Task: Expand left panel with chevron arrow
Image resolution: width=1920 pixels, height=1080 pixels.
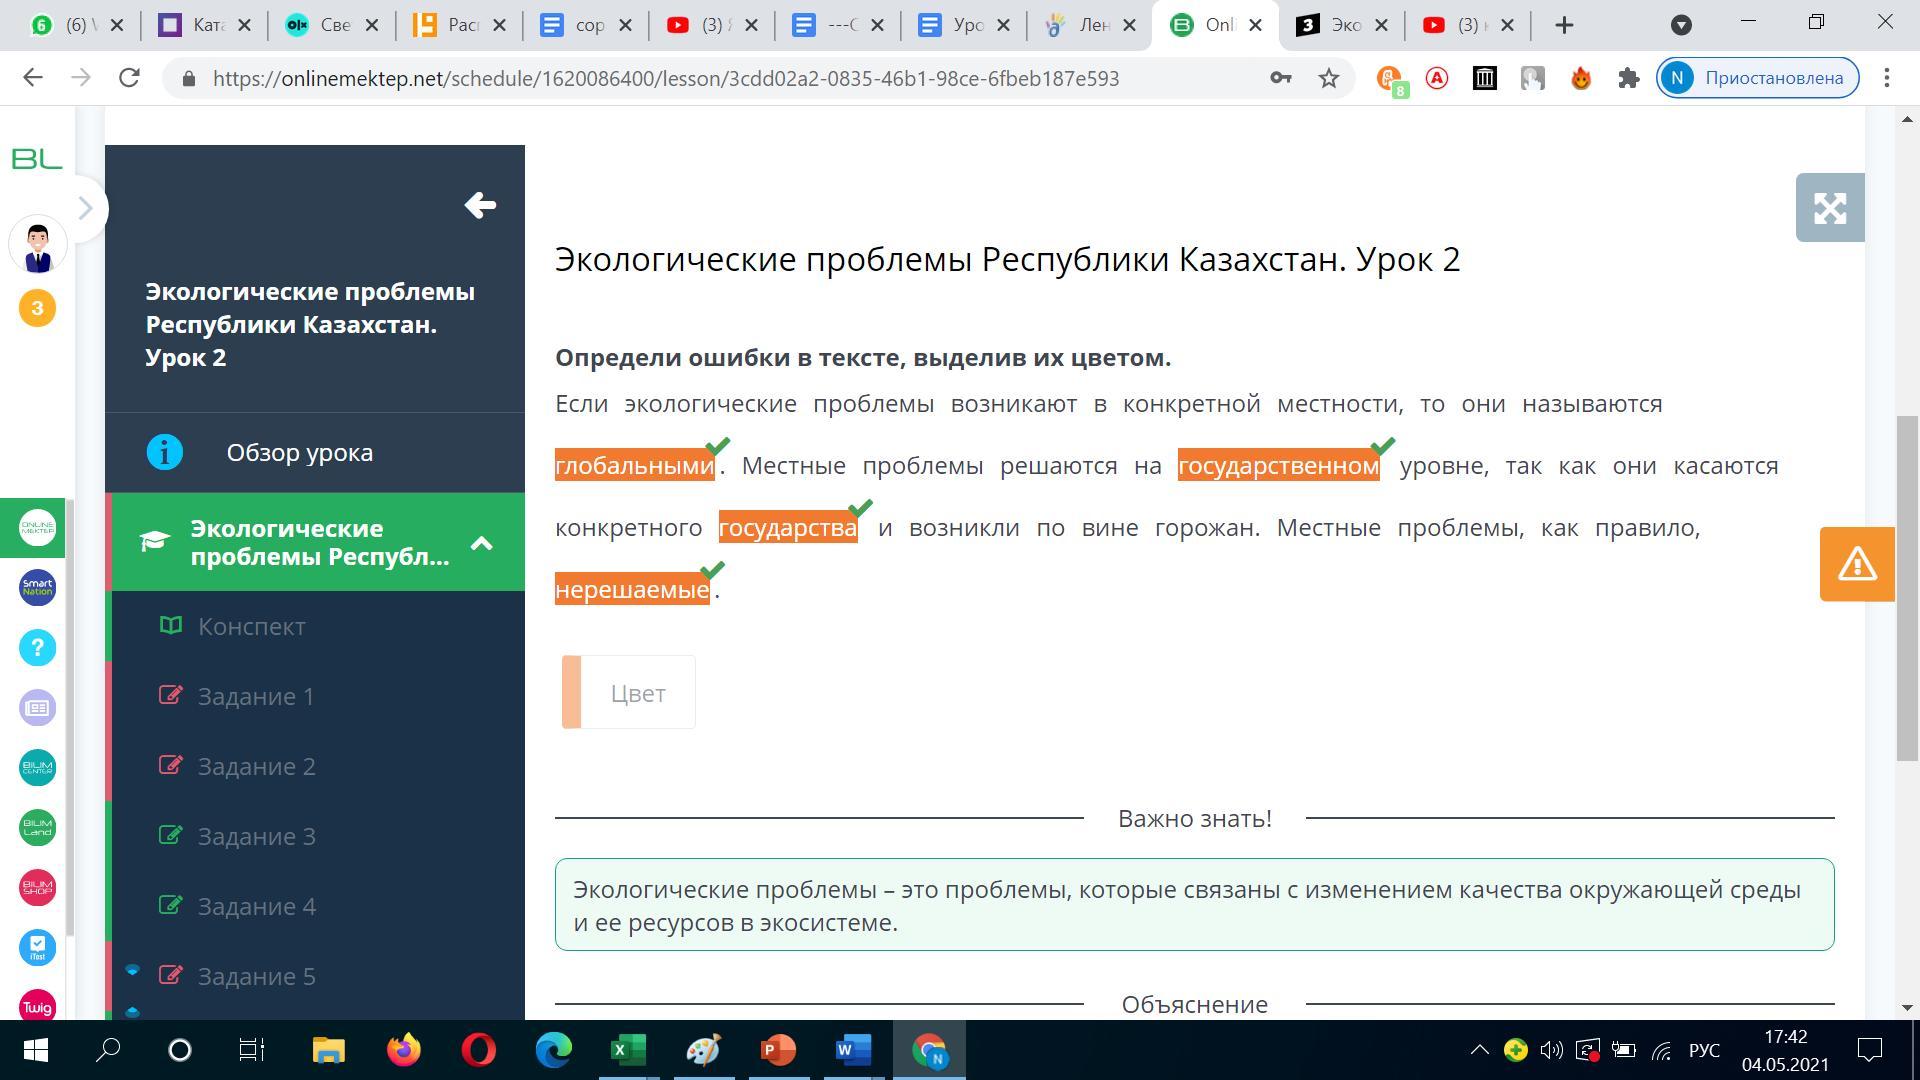Action: 85,208
